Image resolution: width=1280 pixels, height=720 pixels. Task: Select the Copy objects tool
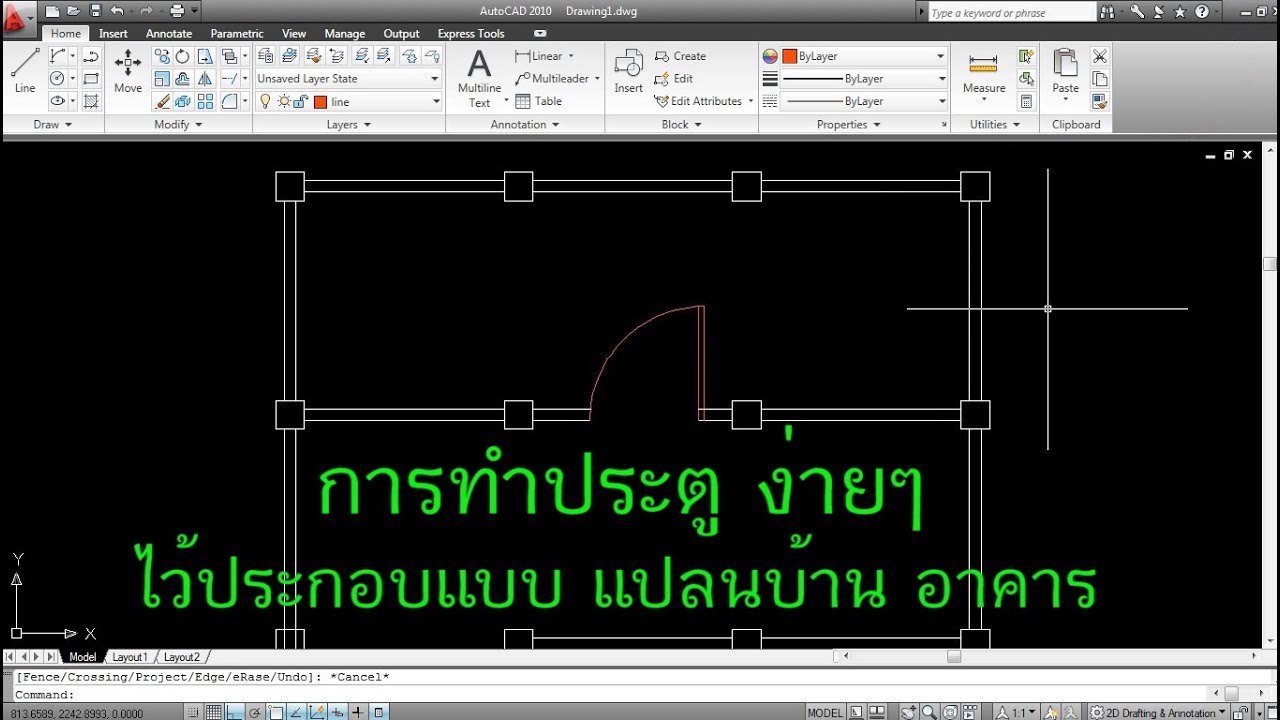(162, 57)
